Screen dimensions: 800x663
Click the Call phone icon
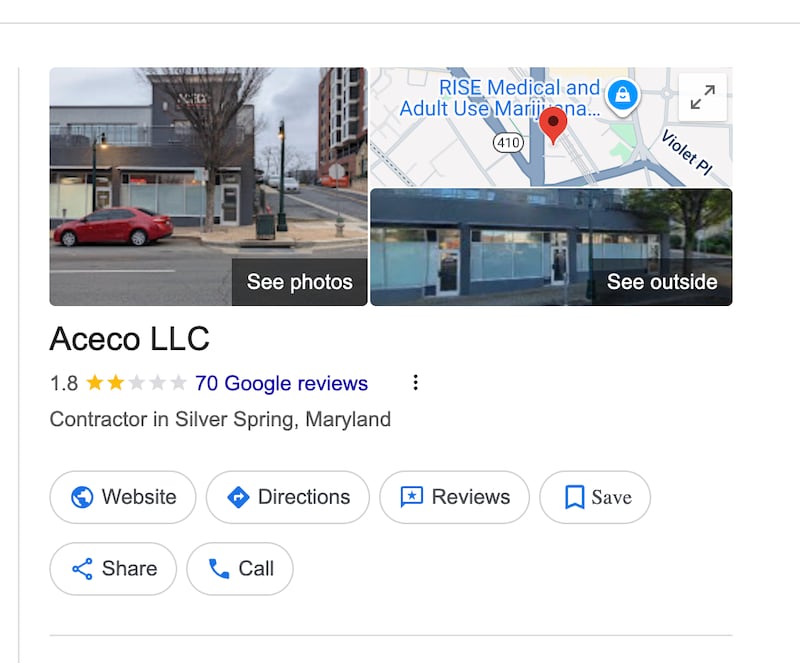point(219,568)
